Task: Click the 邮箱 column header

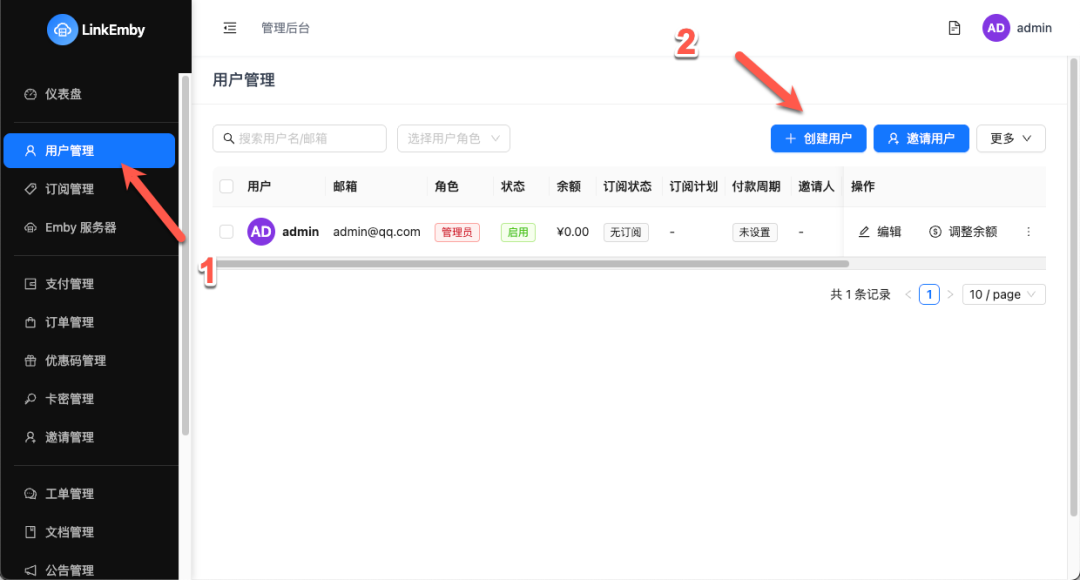Action: click(x=345, y=187)
